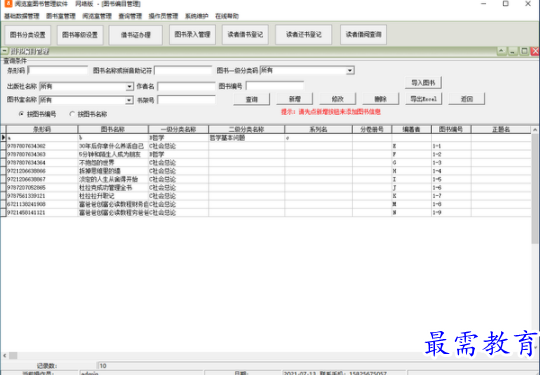Click the inner window system menu icon
This screenshot has width=546, height=375.
tap(5, 52)
